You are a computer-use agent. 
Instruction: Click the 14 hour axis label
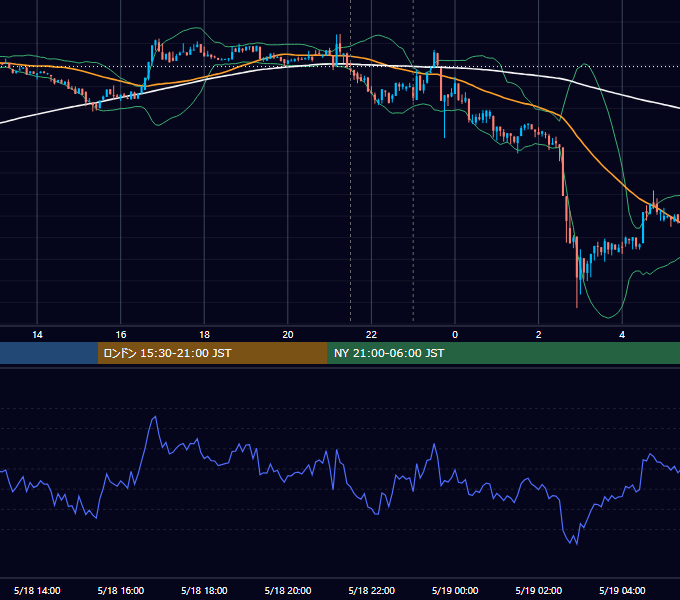pos(37,335)
